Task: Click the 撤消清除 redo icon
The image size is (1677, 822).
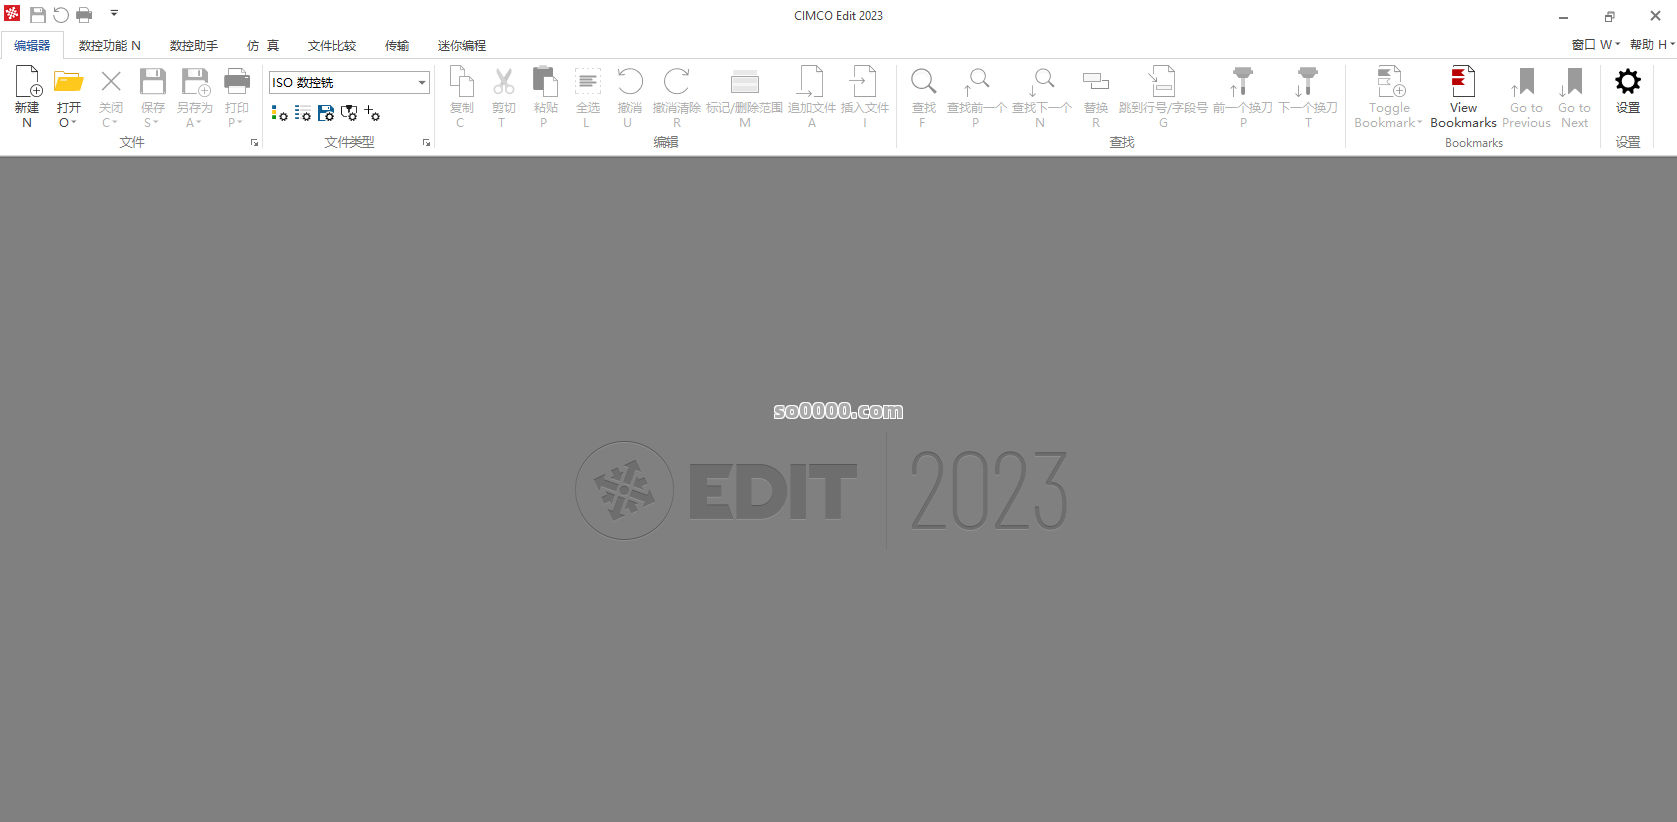Action: pos(677,82)
